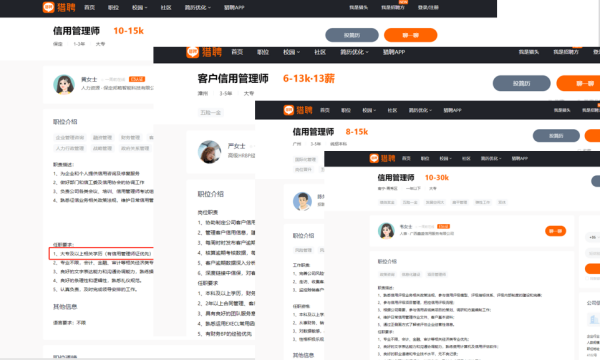The width and height of the screenshot is (600, 360).
Task: Click the 客户信用管理师 job title
Action: 233,78
